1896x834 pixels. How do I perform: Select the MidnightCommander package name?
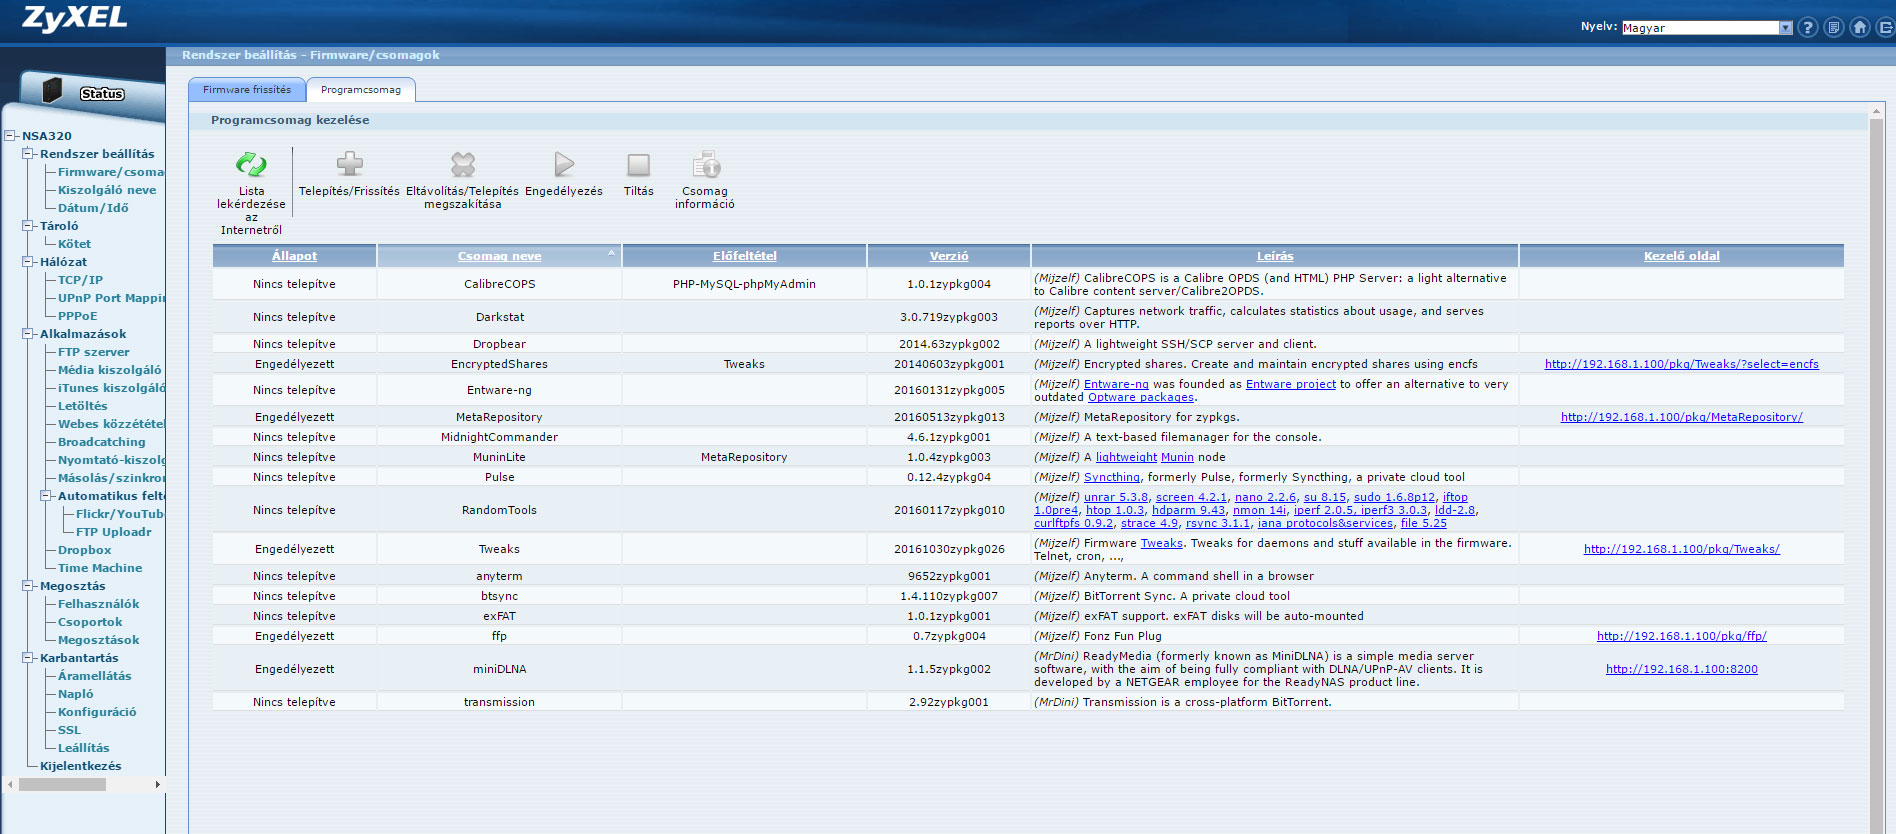coord(500,437)
